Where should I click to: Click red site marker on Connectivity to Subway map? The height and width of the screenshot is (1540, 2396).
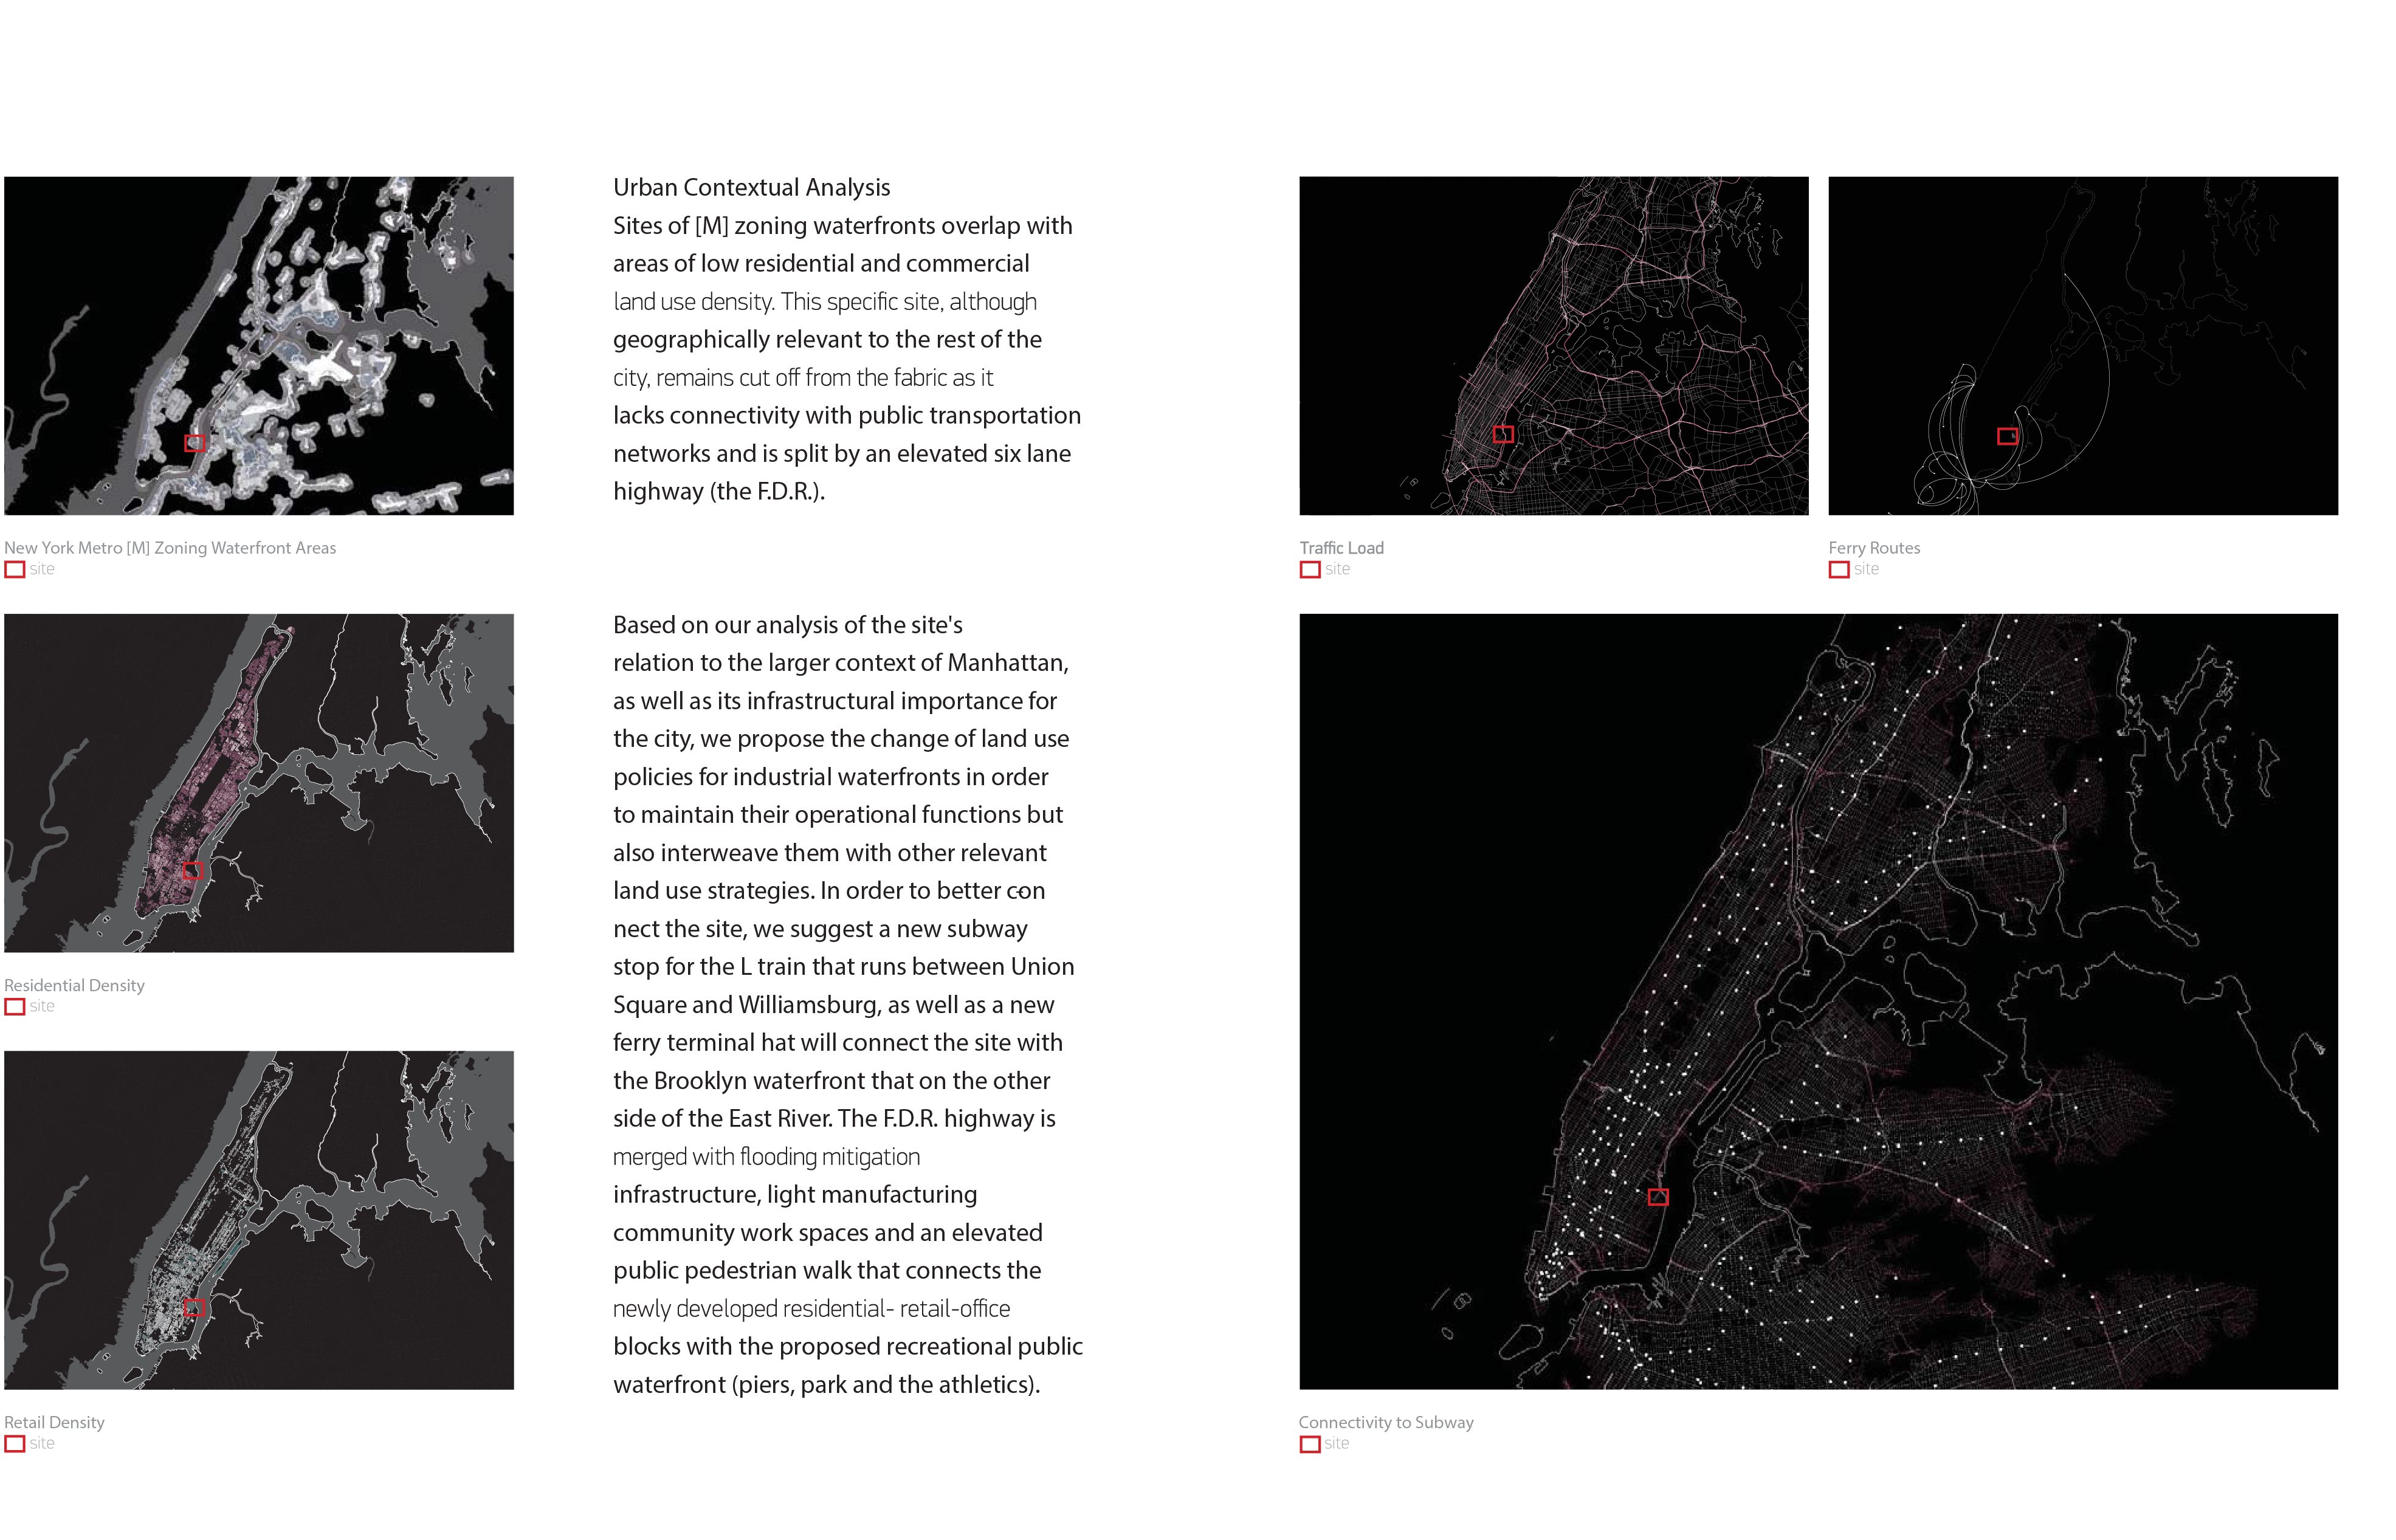pyautogui.click(x=1658, y=1197)
